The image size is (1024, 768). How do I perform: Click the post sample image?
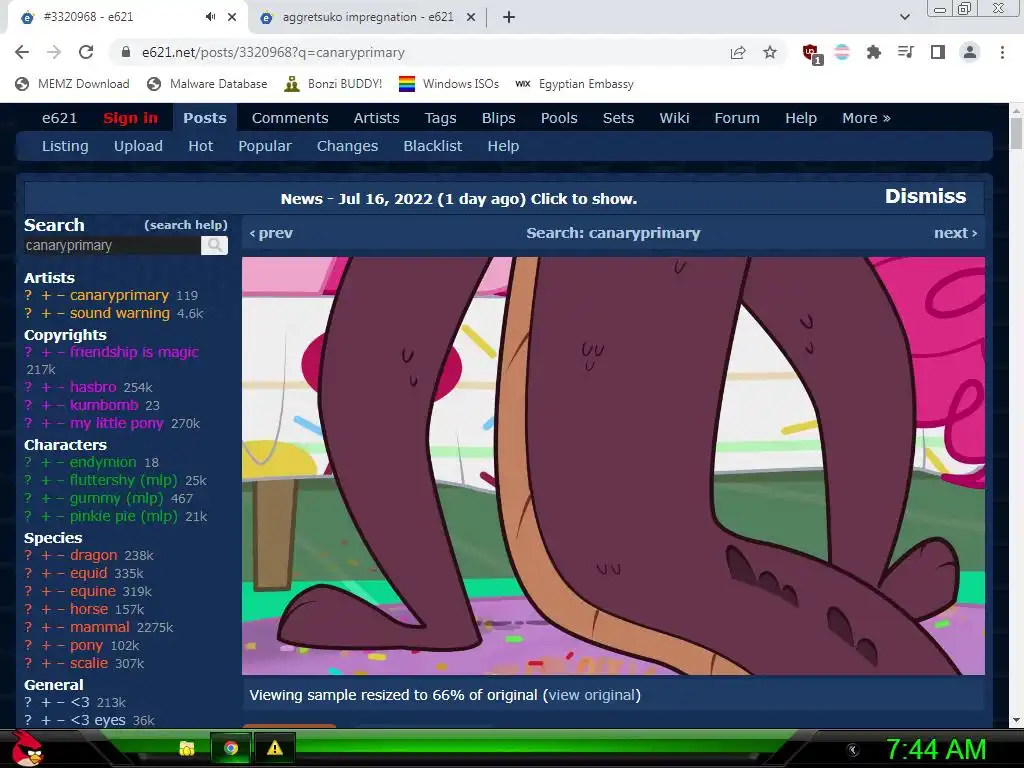pyautogui.click(x=613, y=466)
